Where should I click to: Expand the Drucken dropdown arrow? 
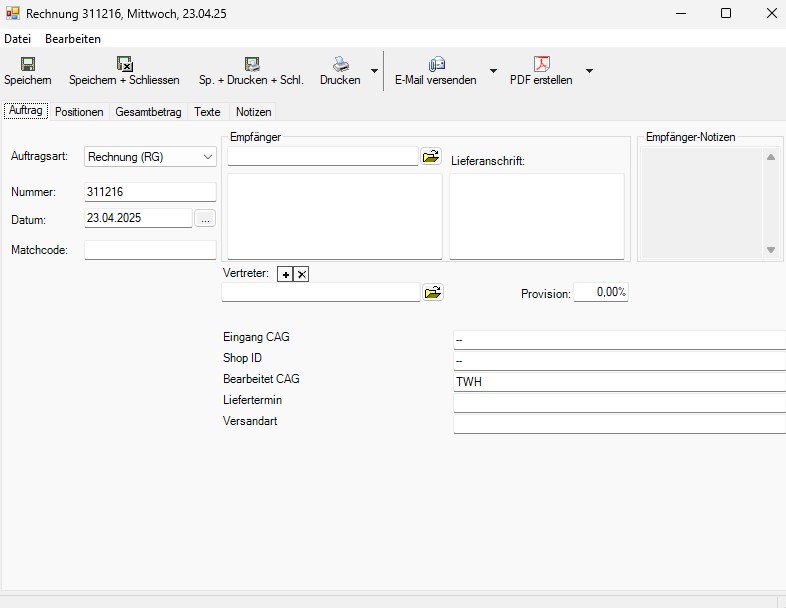374,71
